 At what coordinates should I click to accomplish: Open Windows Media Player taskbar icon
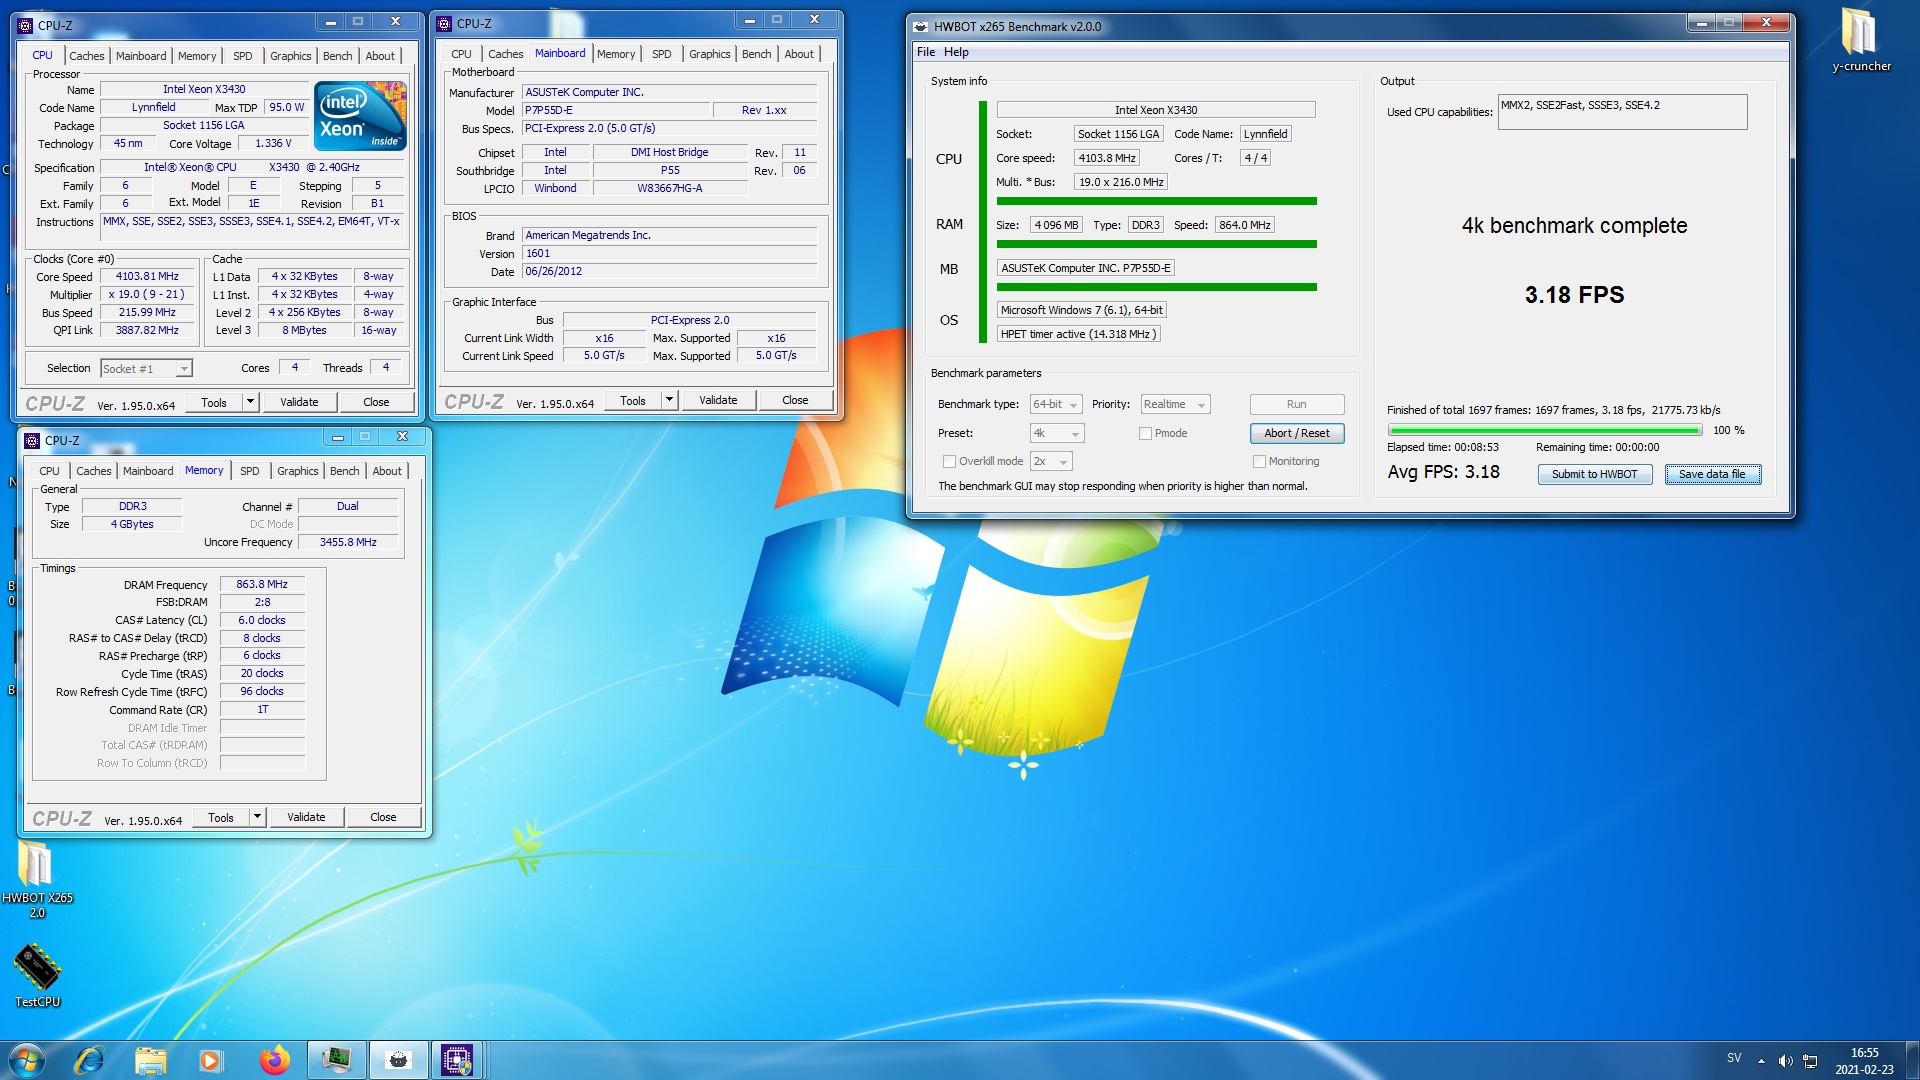pyautogui.click(x=210, y=1060)
